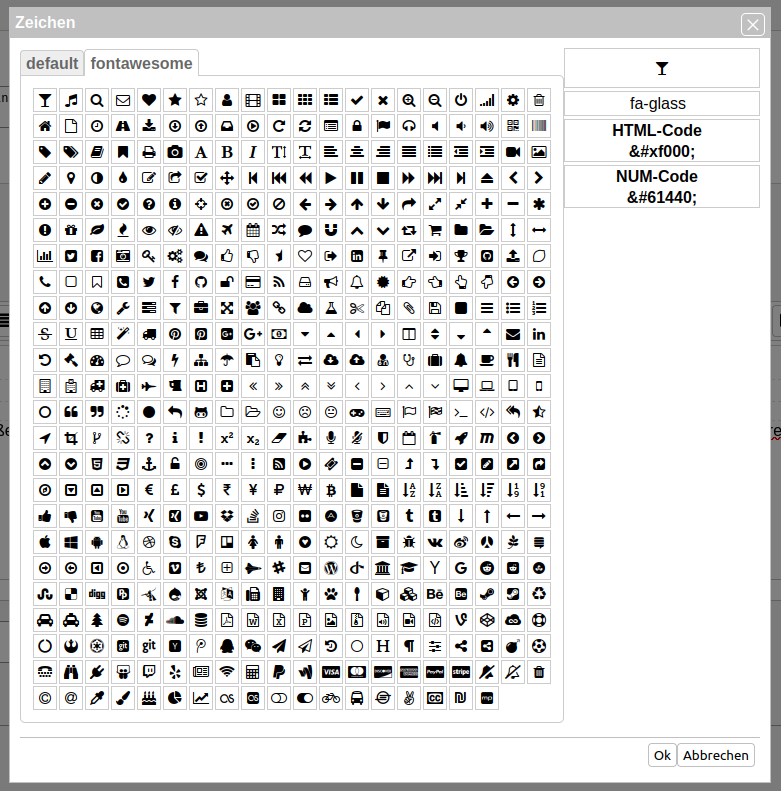The image size is (781, 791).
Task: Cancel with the Abbrechen button
Action: 715,755
